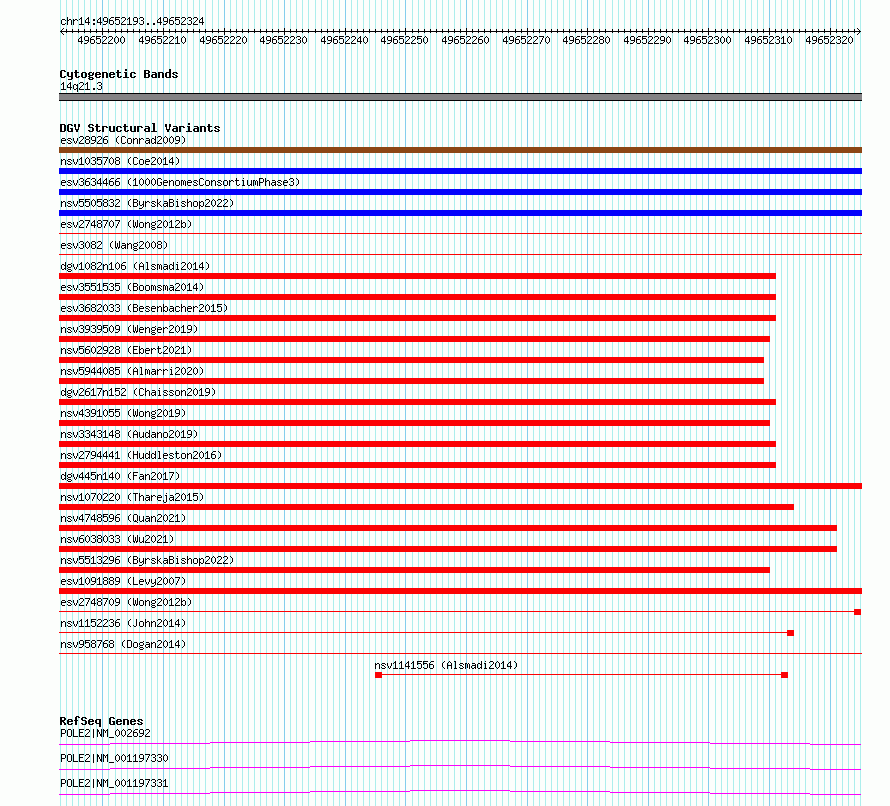Click the blue nsv1035708 Coe2014 bar
Screen dimensions: 890x806
click(x=460, y=171)
